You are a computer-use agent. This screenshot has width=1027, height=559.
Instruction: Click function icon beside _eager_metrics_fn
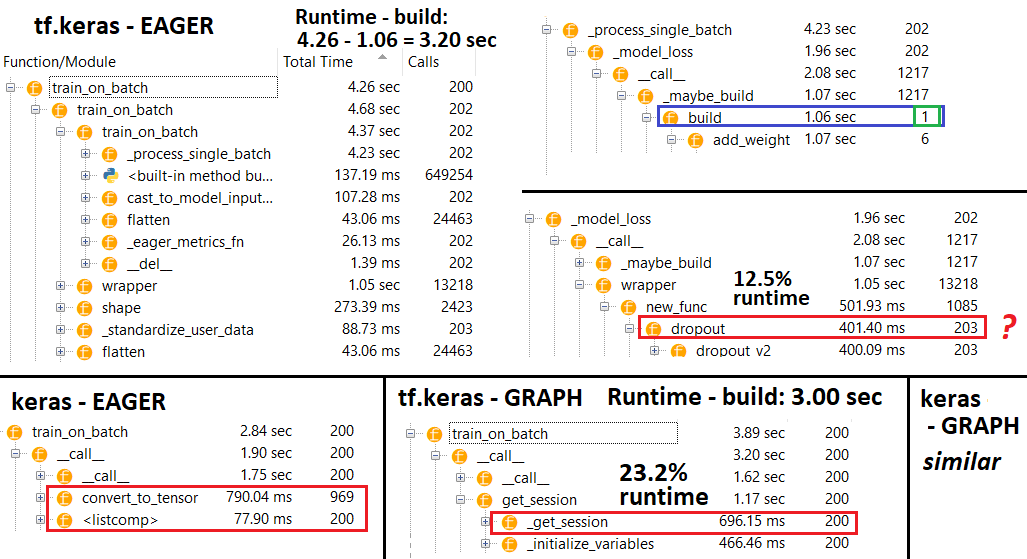110,242
